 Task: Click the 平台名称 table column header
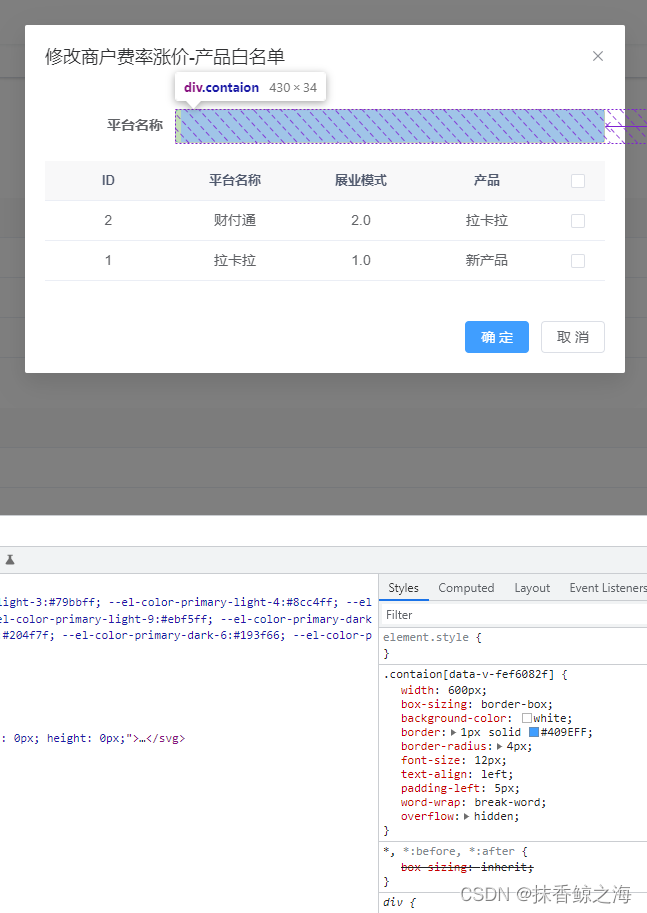(x=235, y=181)
